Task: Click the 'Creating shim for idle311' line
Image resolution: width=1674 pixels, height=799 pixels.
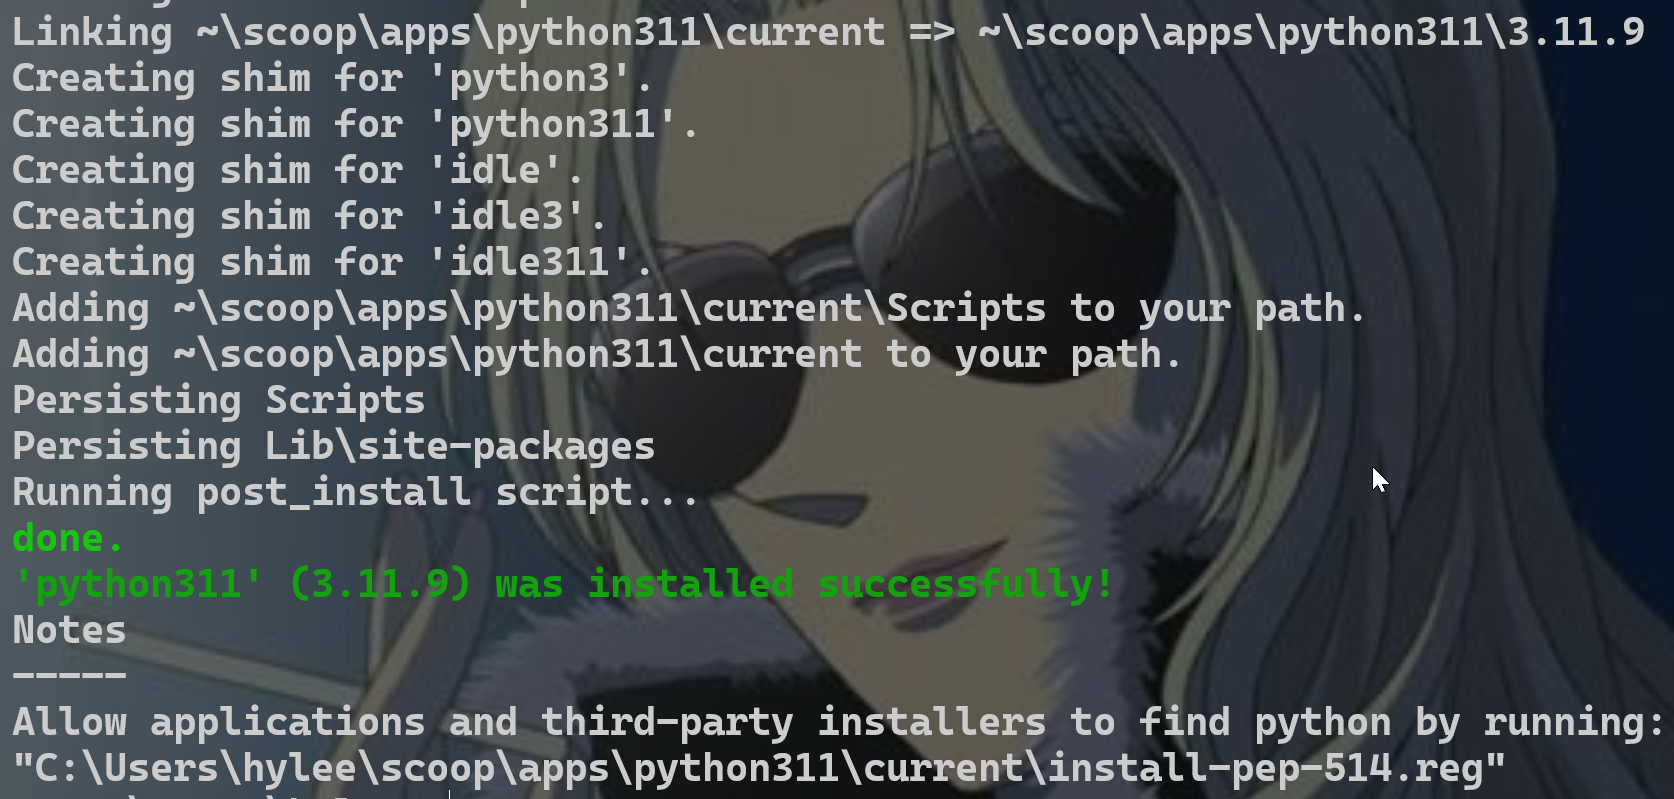Action: click(x=332, y=262)
